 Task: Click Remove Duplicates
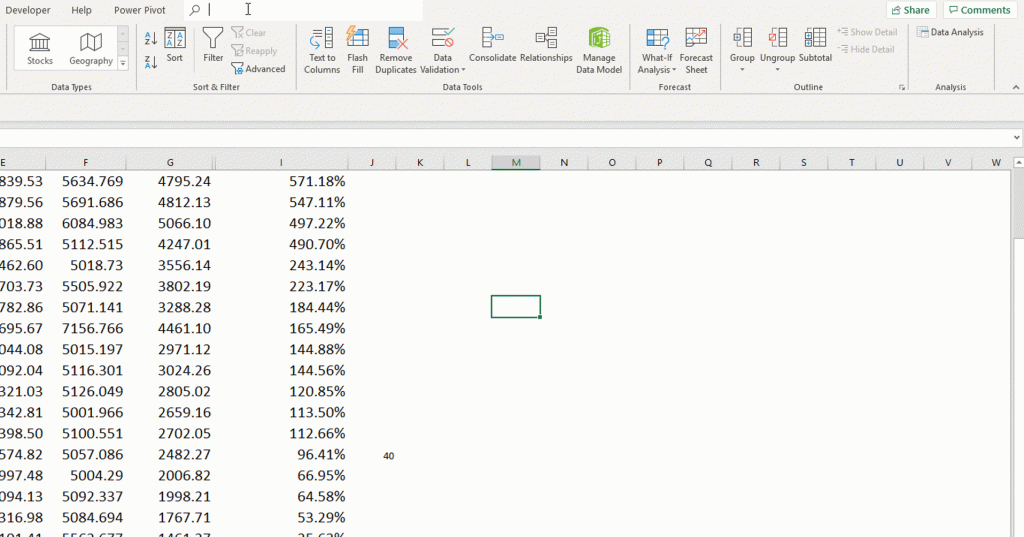[x=396, y=51]
